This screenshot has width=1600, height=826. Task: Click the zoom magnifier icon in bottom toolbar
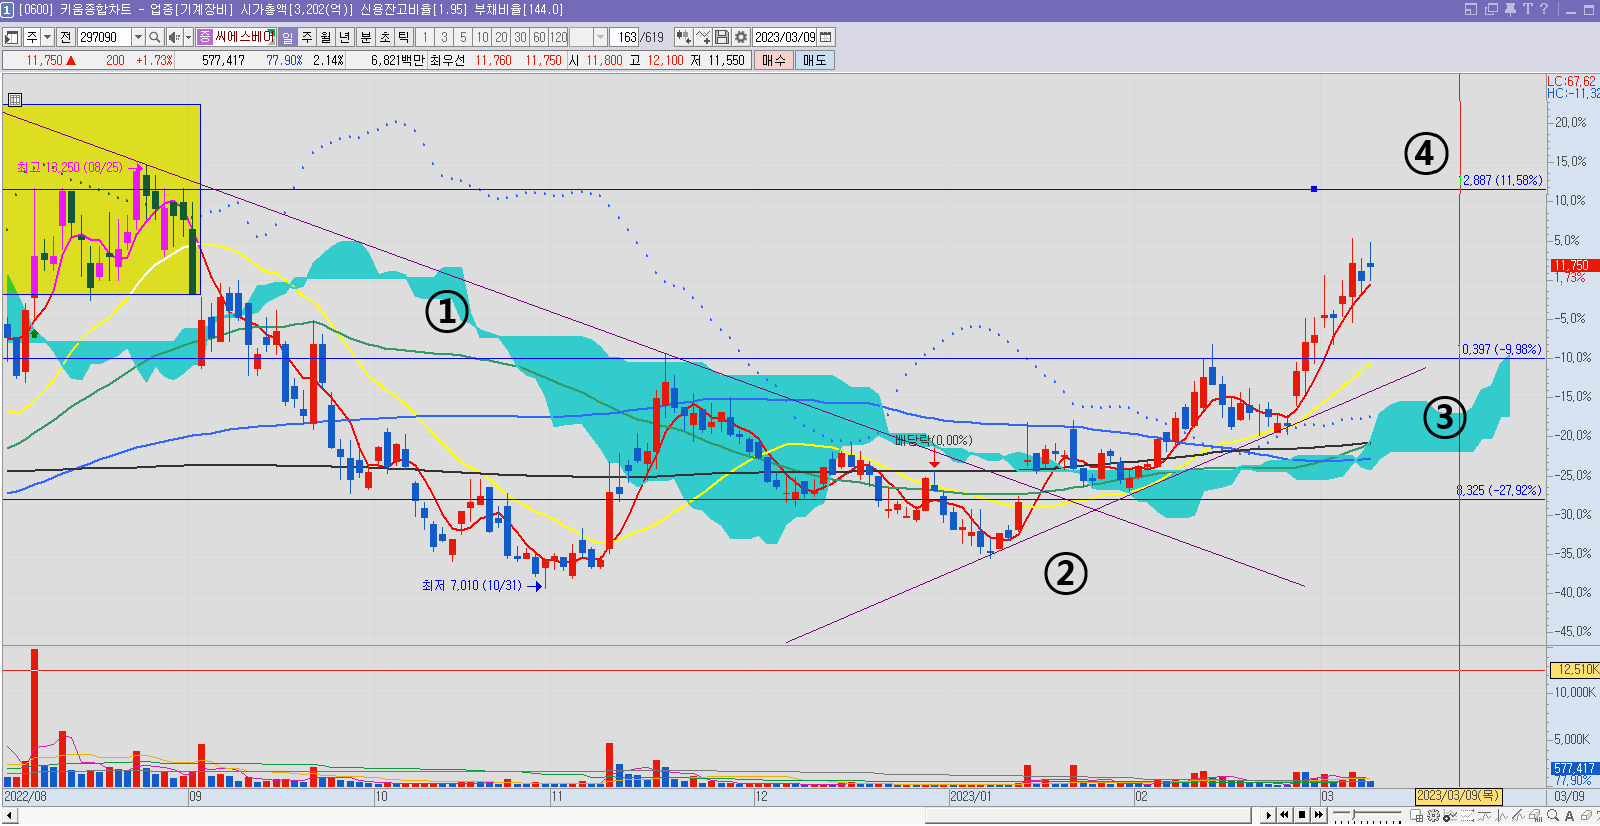coord(1552,816)
